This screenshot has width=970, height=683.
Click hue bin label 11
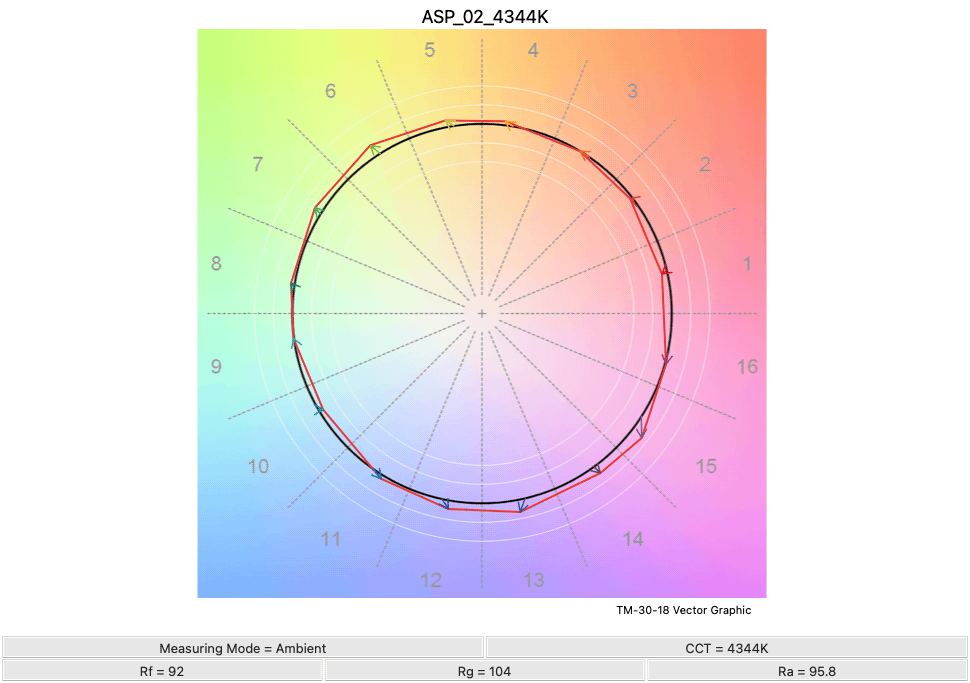coord(330,539)
